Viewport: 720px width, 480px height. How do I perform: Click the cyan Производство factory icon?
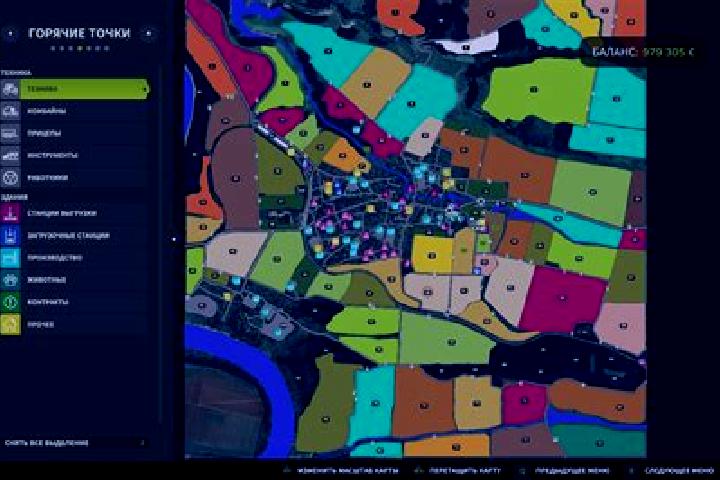(10, 257)
